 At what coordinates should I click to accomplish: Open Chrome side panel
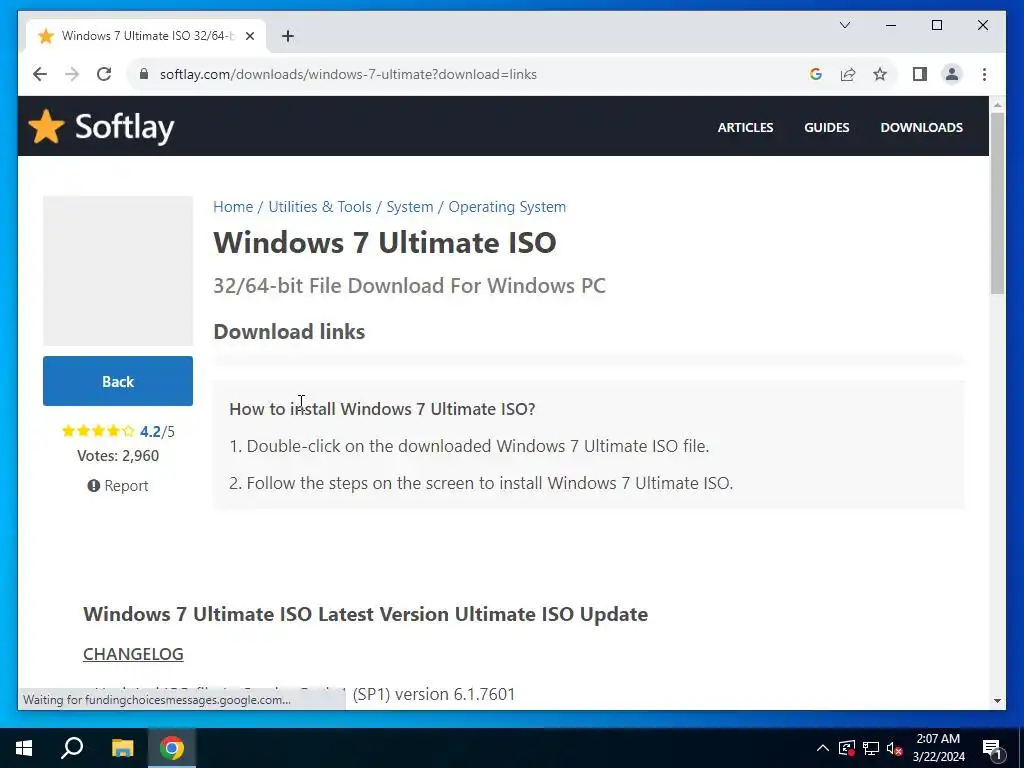click(x=920, y=74)
